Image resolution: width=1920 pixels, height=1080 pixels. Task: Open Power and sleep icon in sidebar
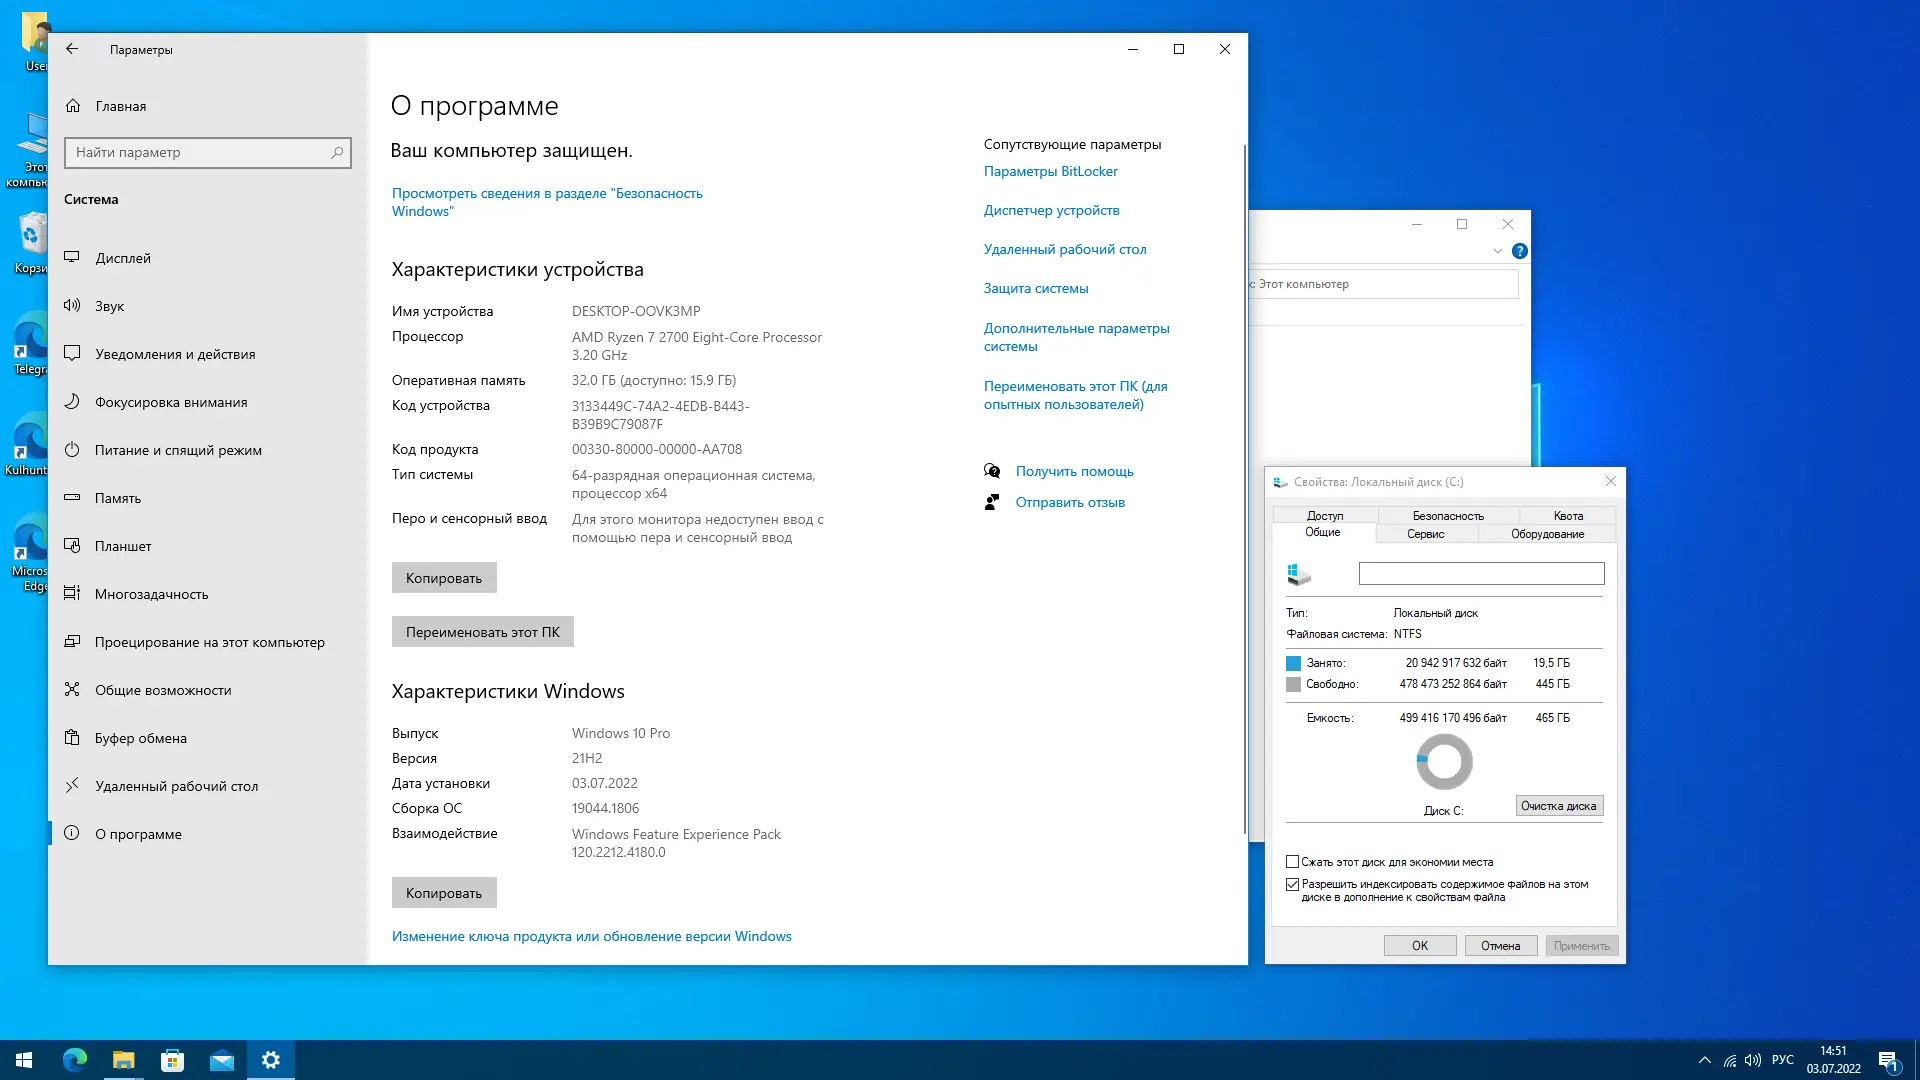click(x=72, y=450)
